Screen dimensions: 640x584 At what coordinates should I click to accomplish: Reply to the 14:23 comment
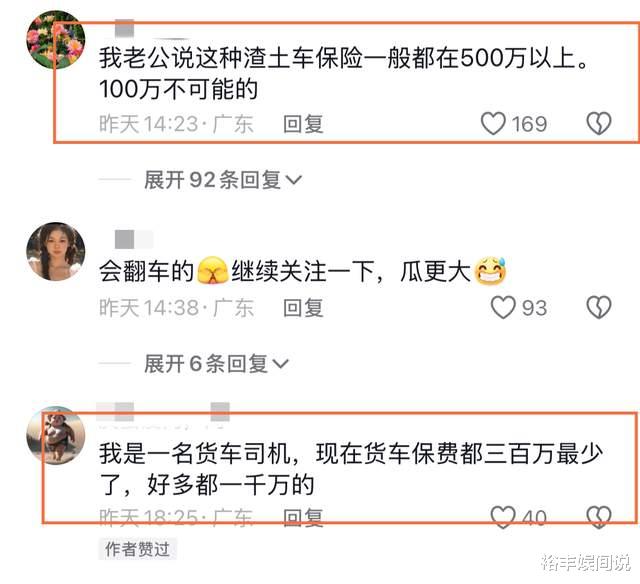(x=303, y=124)
